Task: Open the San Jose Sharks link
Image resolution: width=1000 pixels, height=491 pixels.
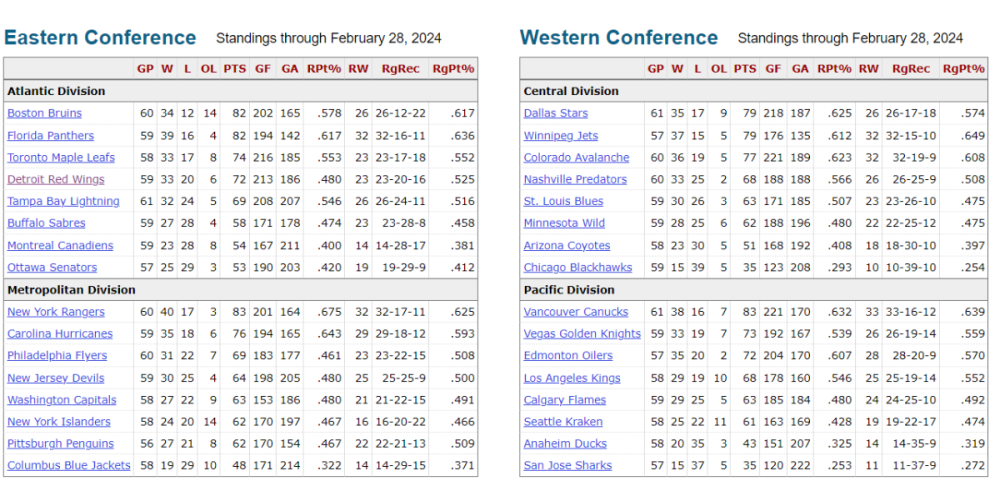Action: (x=568, y=466)
